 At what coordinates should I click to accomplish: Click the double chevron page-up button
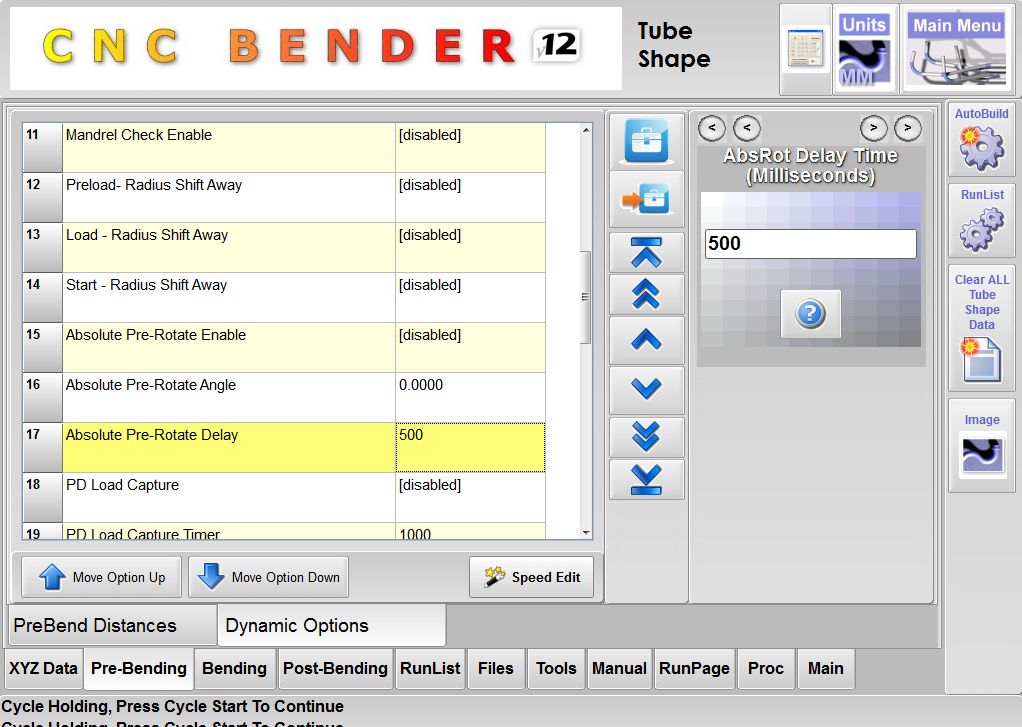(x=646, y=295)
